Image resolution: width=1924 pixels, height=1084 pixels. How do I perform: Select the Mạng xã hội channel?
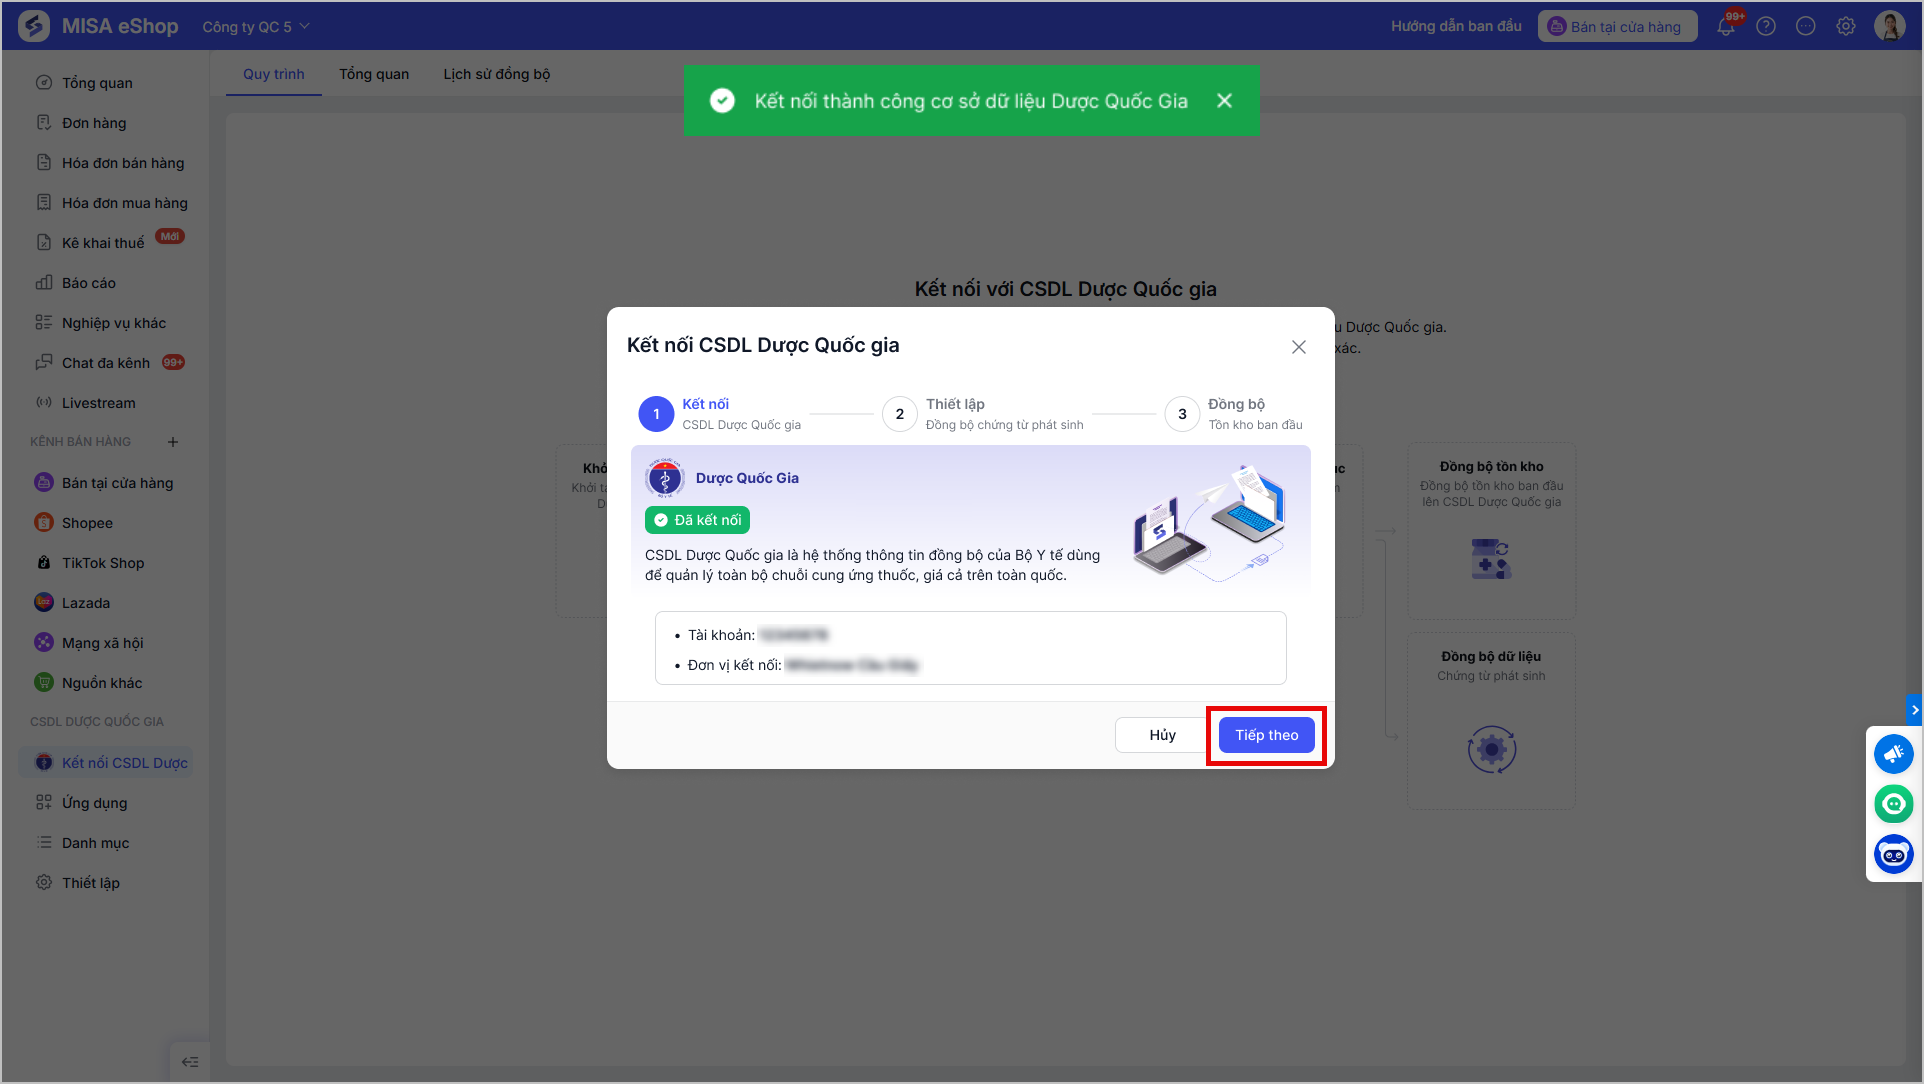103,643
